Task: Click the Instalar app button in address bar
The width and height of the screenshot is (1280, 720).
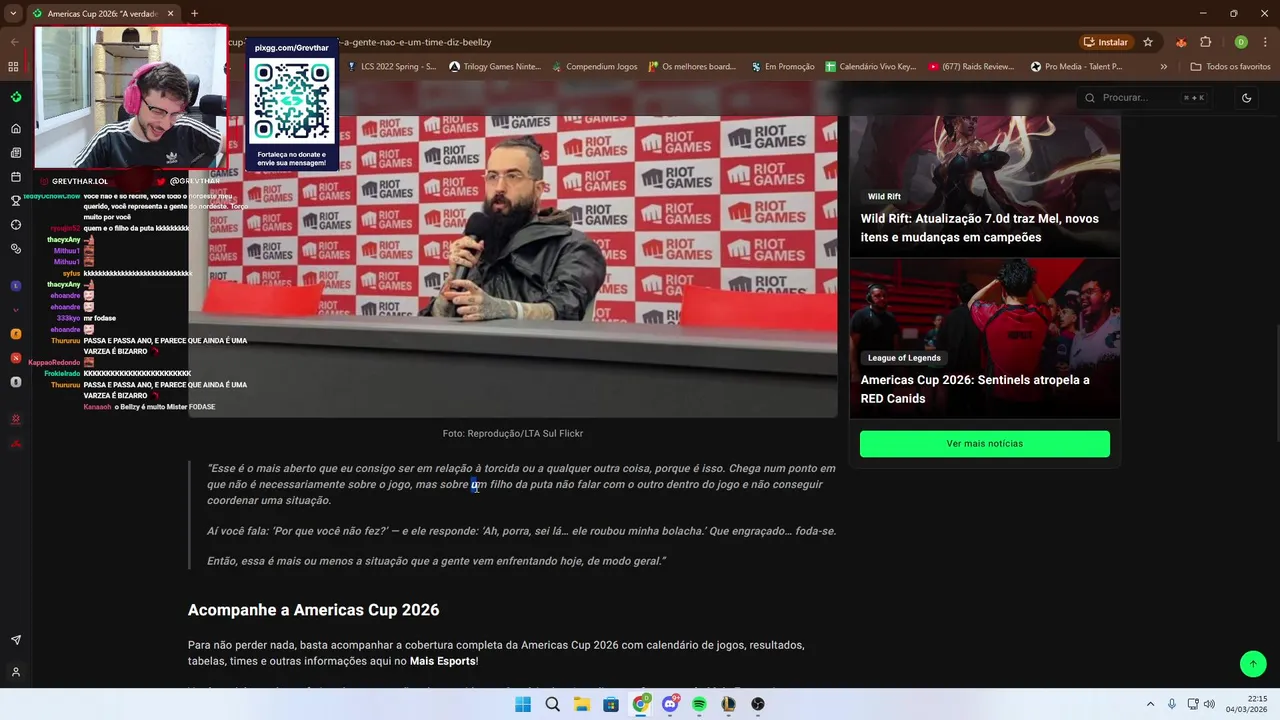Action: click(x=1105, y=42)
